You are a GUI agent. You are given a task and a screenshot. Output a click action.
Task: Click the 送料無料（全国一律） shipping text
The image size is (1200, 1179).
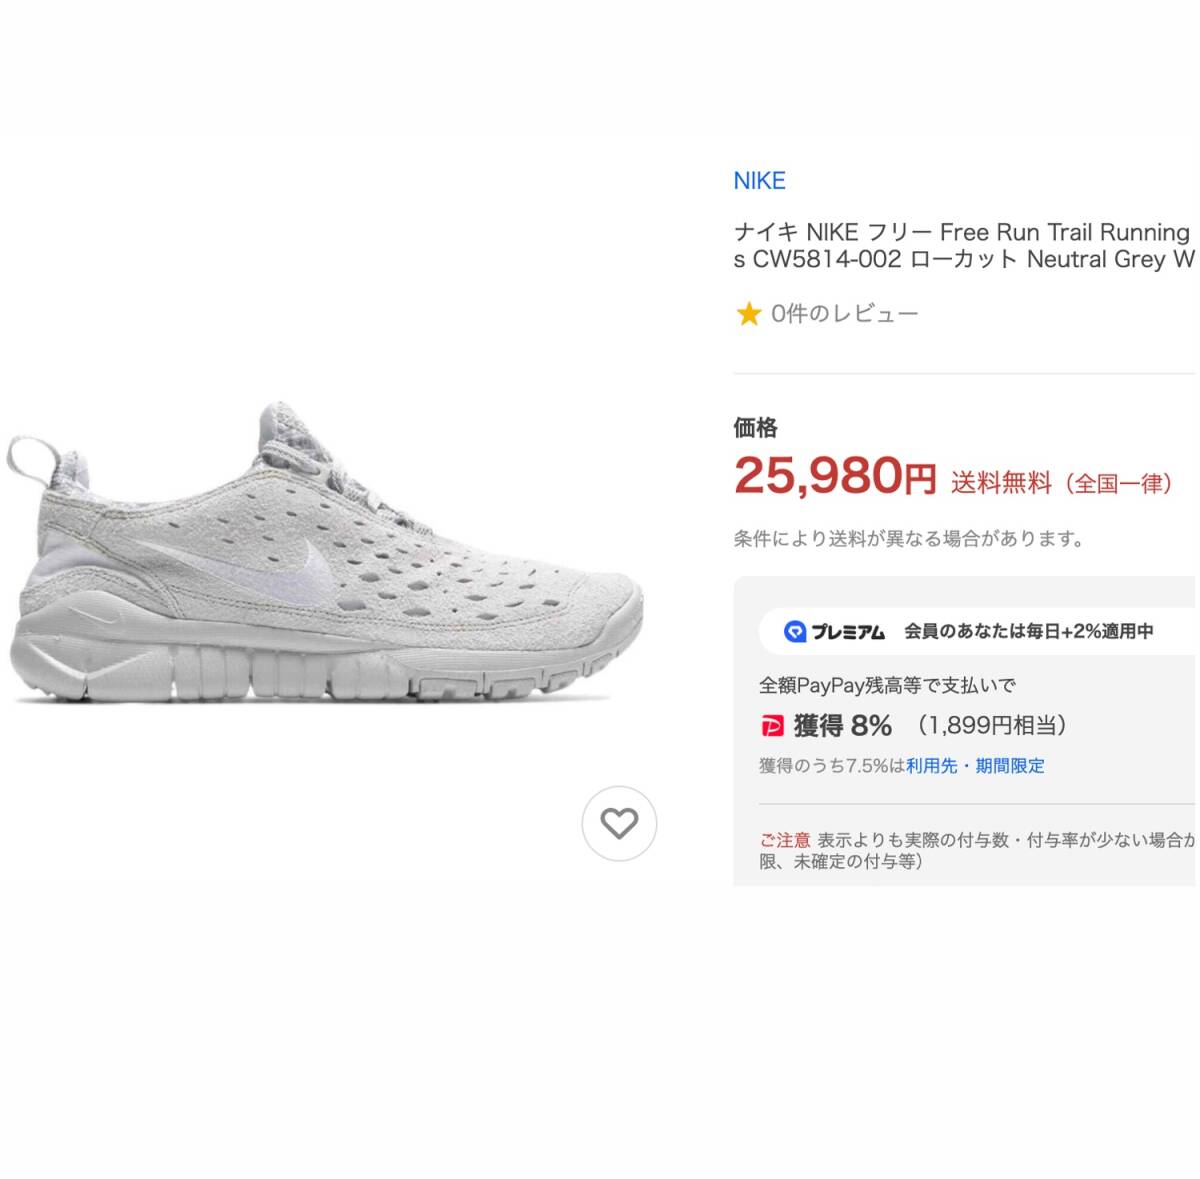[x=1061, y=484]
